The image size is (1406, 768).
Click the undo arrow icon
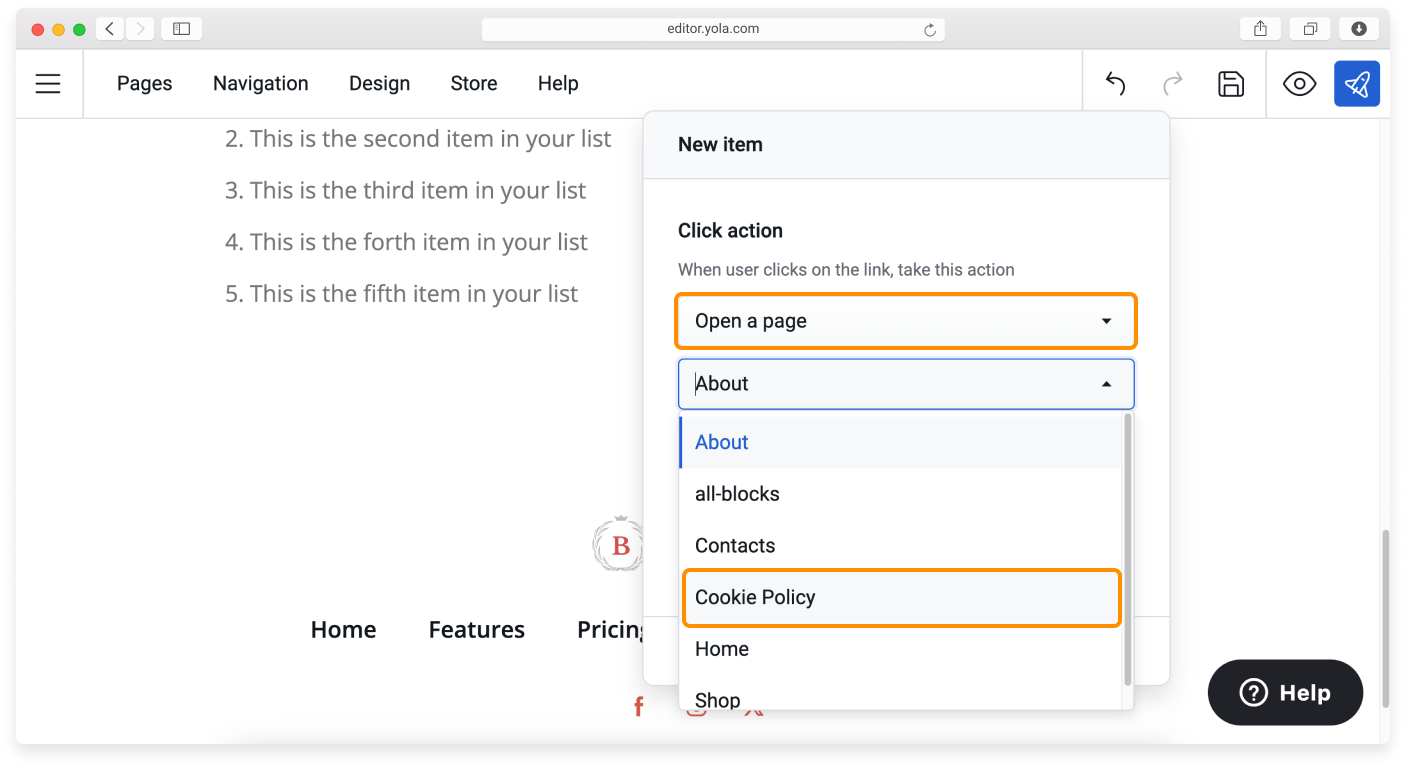tap(1115, 84)
